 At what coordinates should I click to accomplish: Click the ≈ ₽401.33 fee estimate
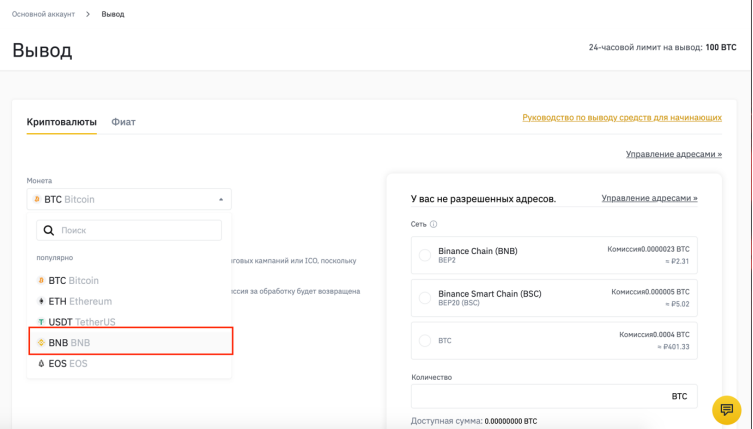(673, 347)
